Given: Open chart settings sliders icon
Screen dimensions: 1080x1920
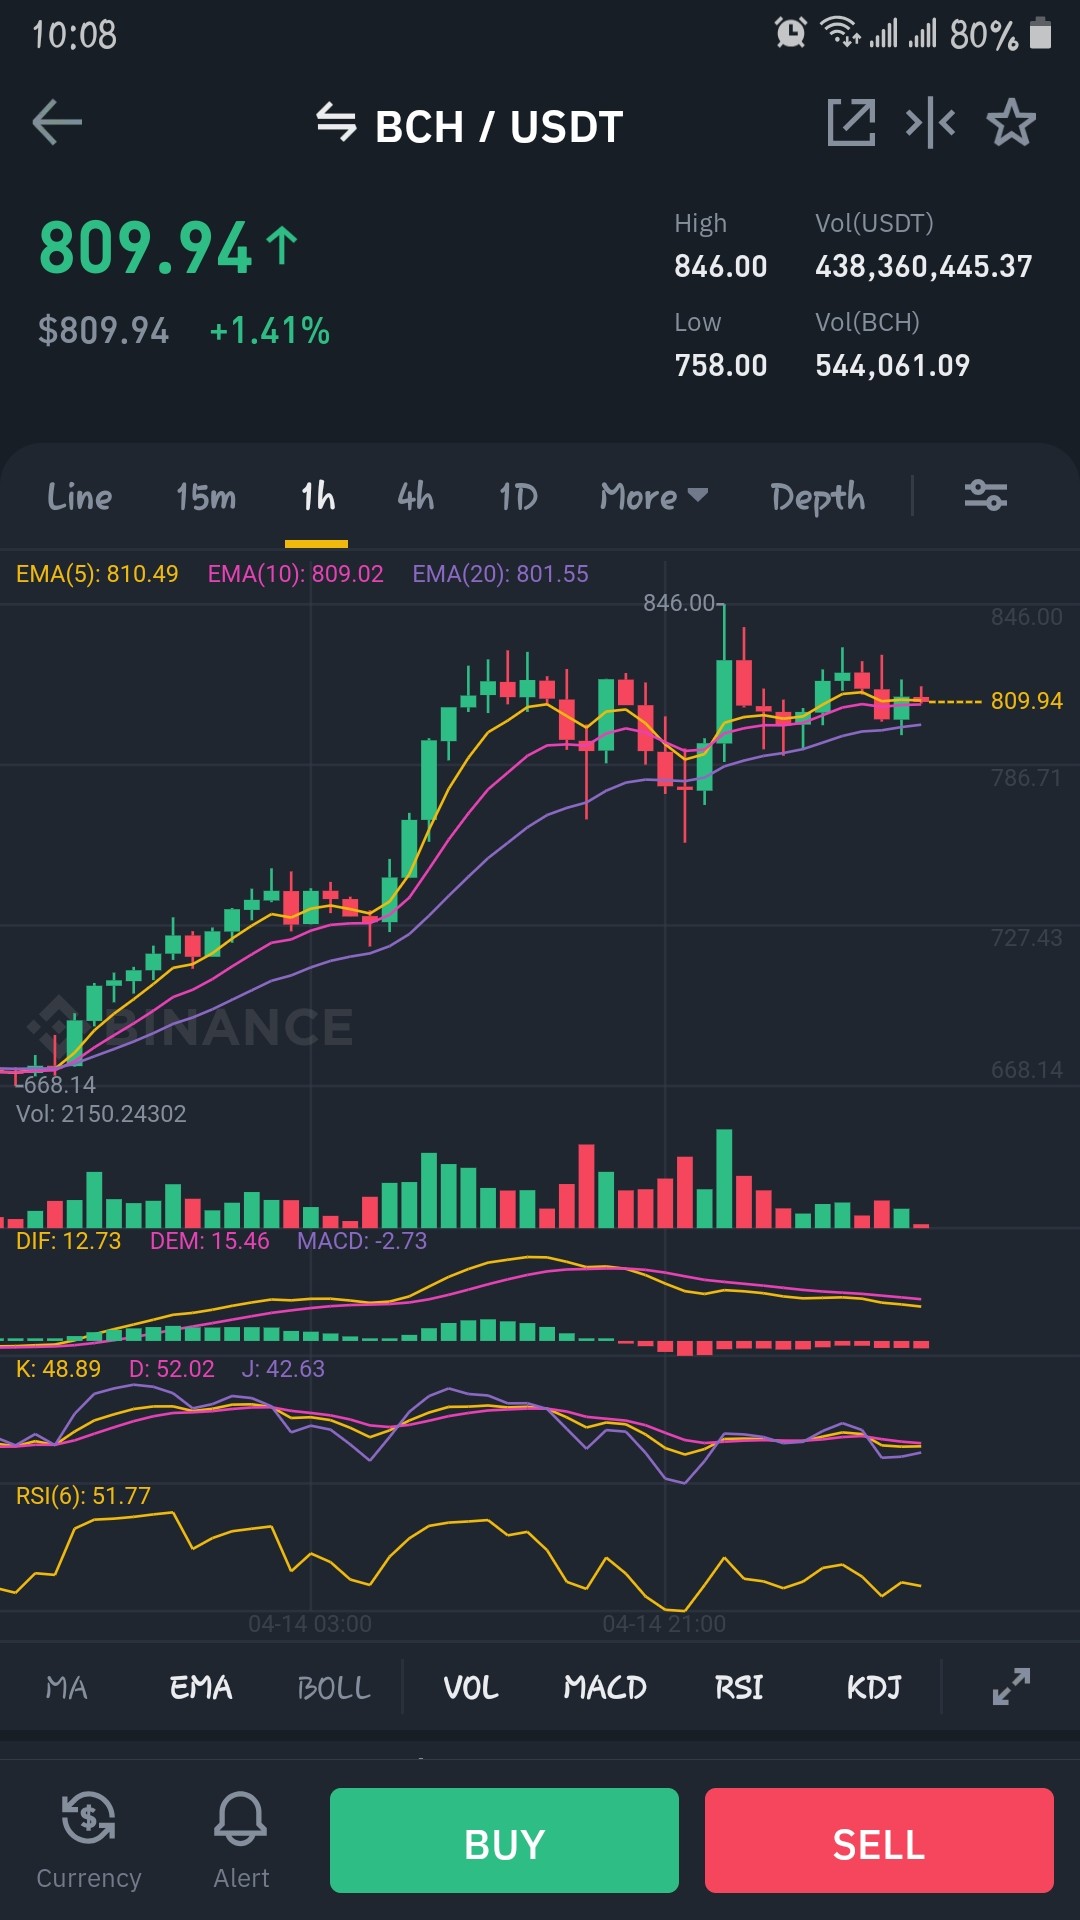Looking at the screenshot, I should click(x=985, y=495).
